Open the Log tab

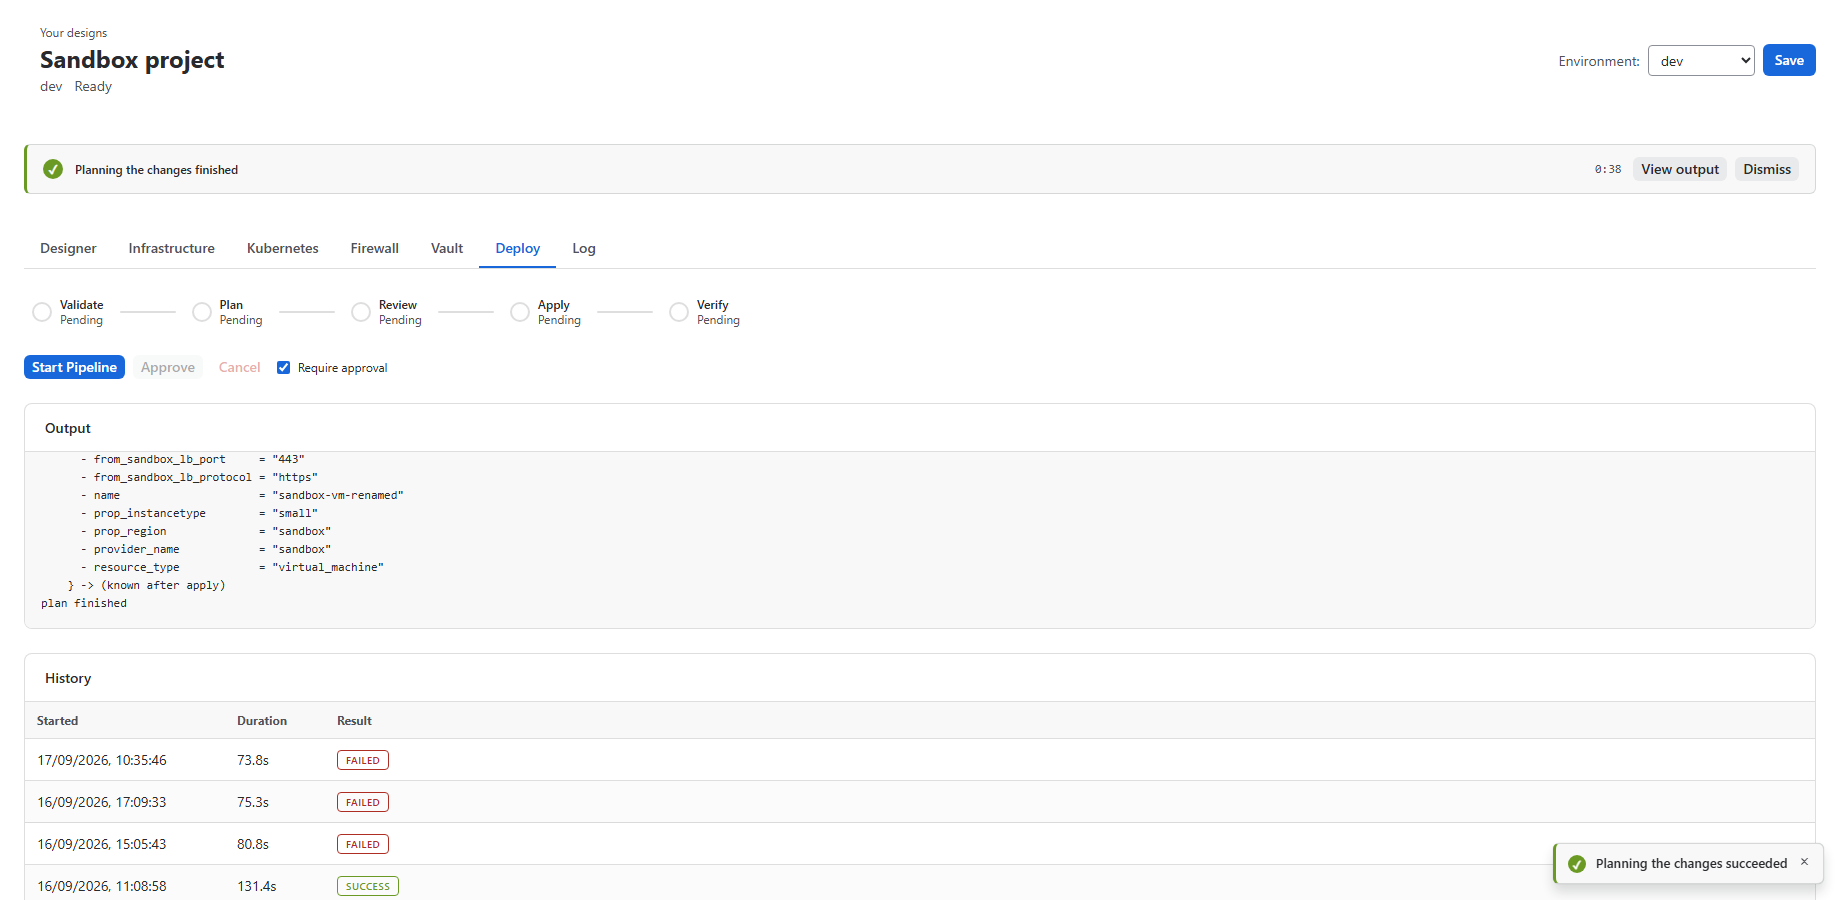584,248
